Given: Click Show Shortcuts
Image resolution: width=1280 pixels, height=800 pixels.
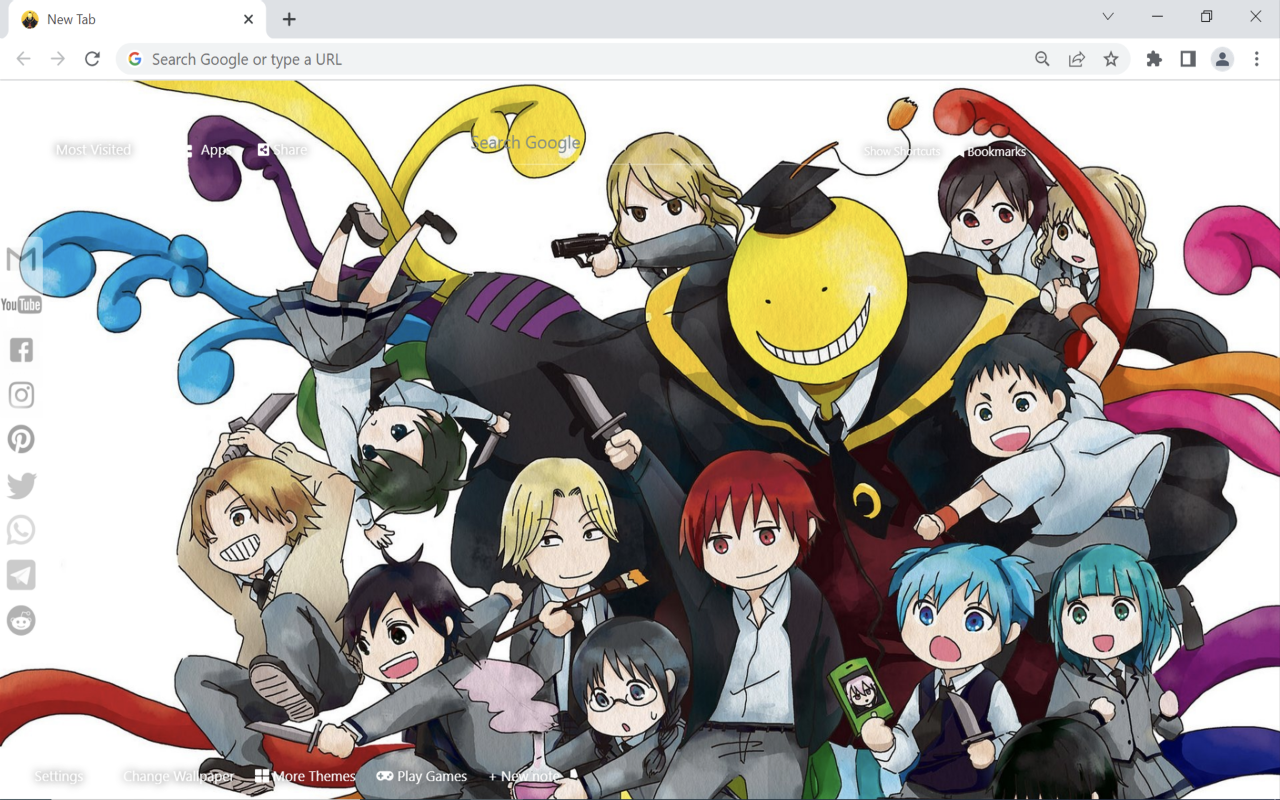Looking at the screenshot, I should [902, 151].
